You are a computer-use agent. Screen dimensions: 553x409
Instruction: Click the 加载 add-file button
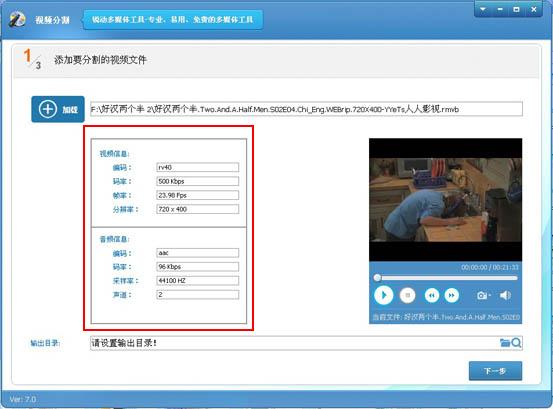(x=58, y=109)
